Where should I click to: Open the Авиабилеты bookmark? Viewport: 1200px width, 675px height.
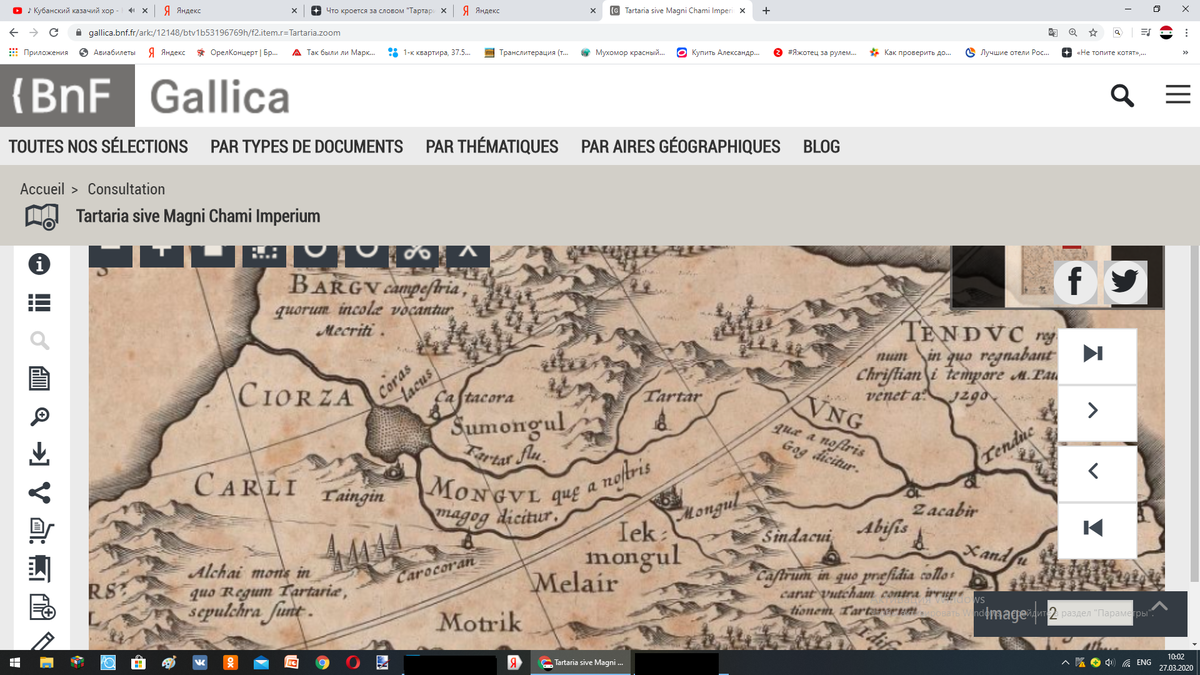point(106,52)
